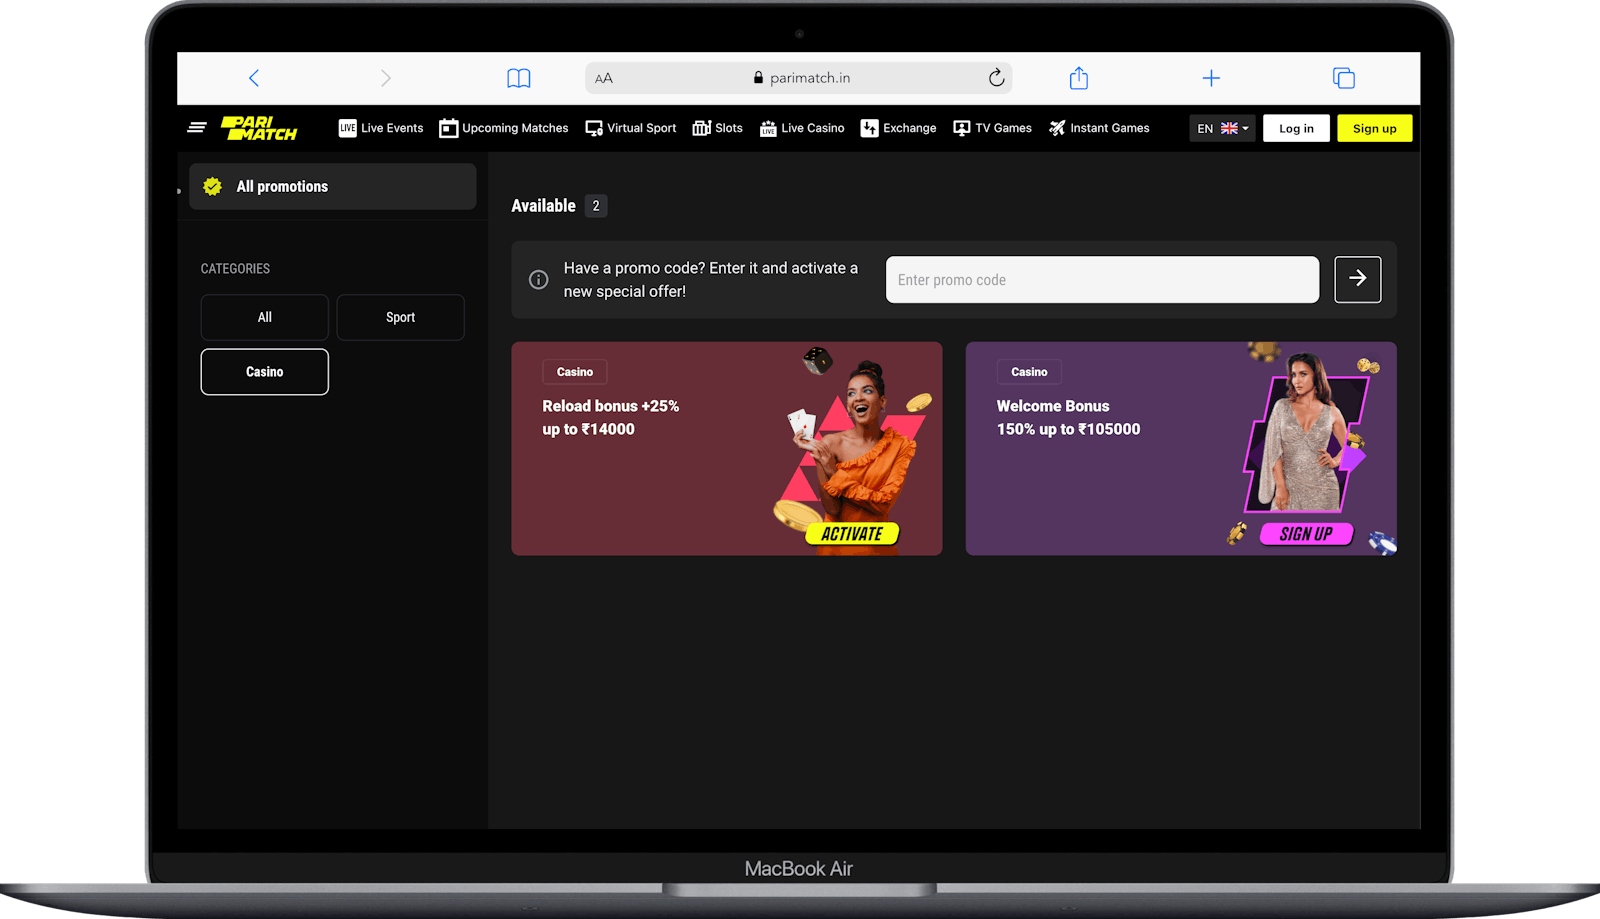
Task: Open the hamburger side menu
Action: 197,128
